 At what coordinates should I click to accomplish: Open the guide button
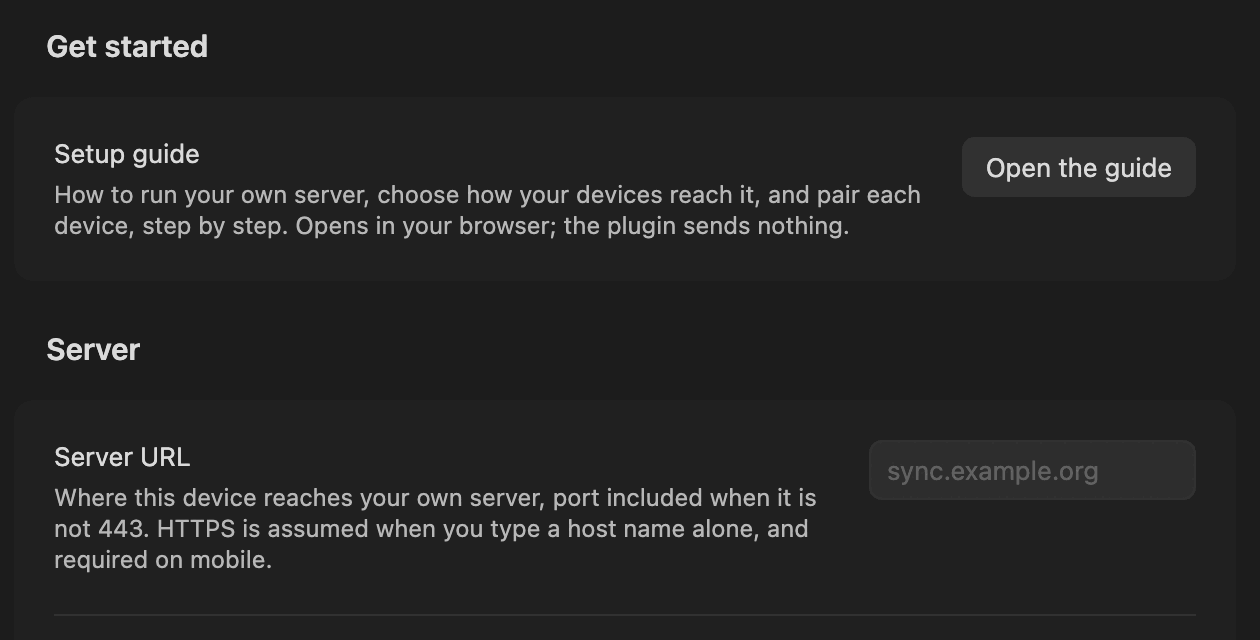coord(1078,167)
